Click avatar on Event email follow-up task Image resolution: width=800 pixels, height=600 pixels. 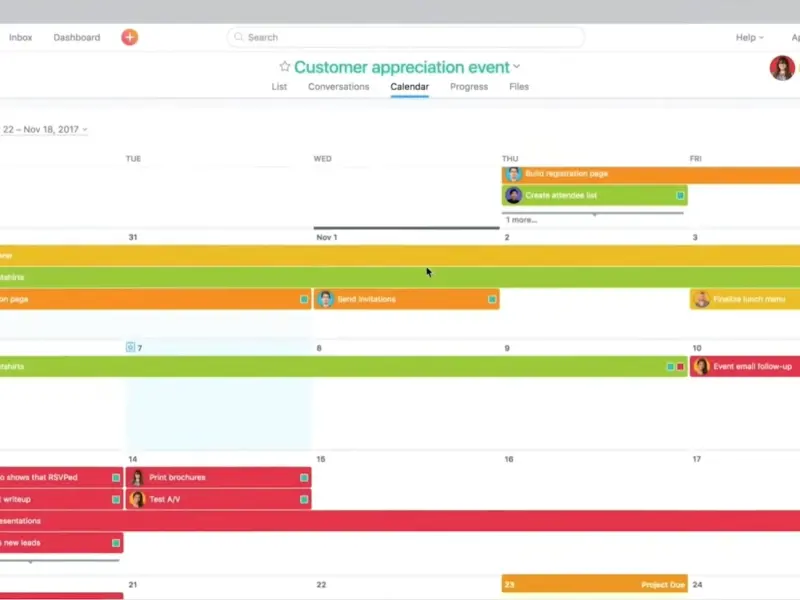(x=701, y=367)
